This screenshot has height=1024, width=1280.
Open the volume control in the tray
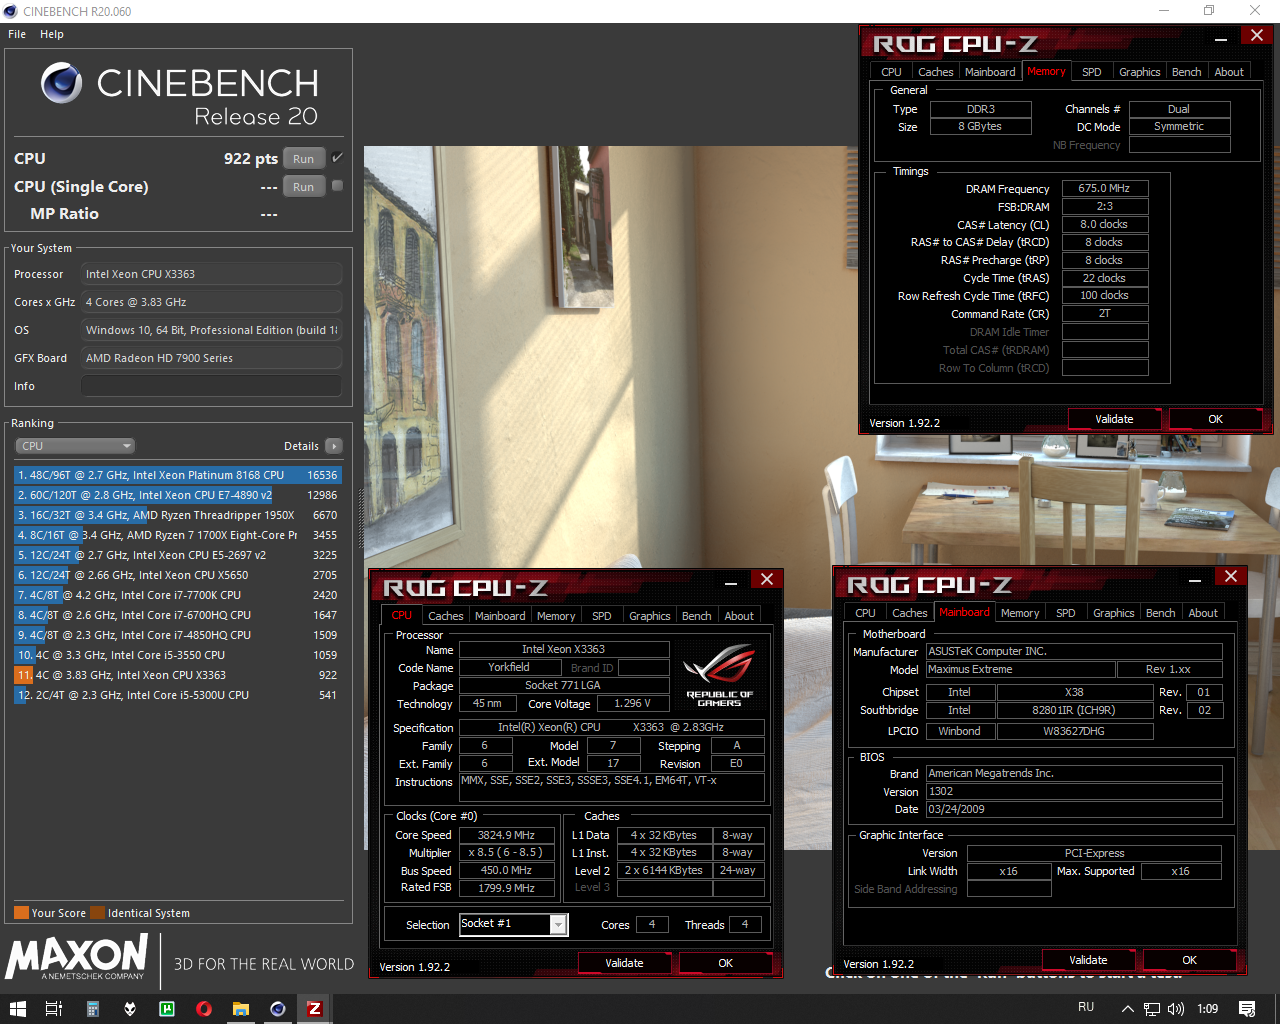(x=1176, y=1008)
